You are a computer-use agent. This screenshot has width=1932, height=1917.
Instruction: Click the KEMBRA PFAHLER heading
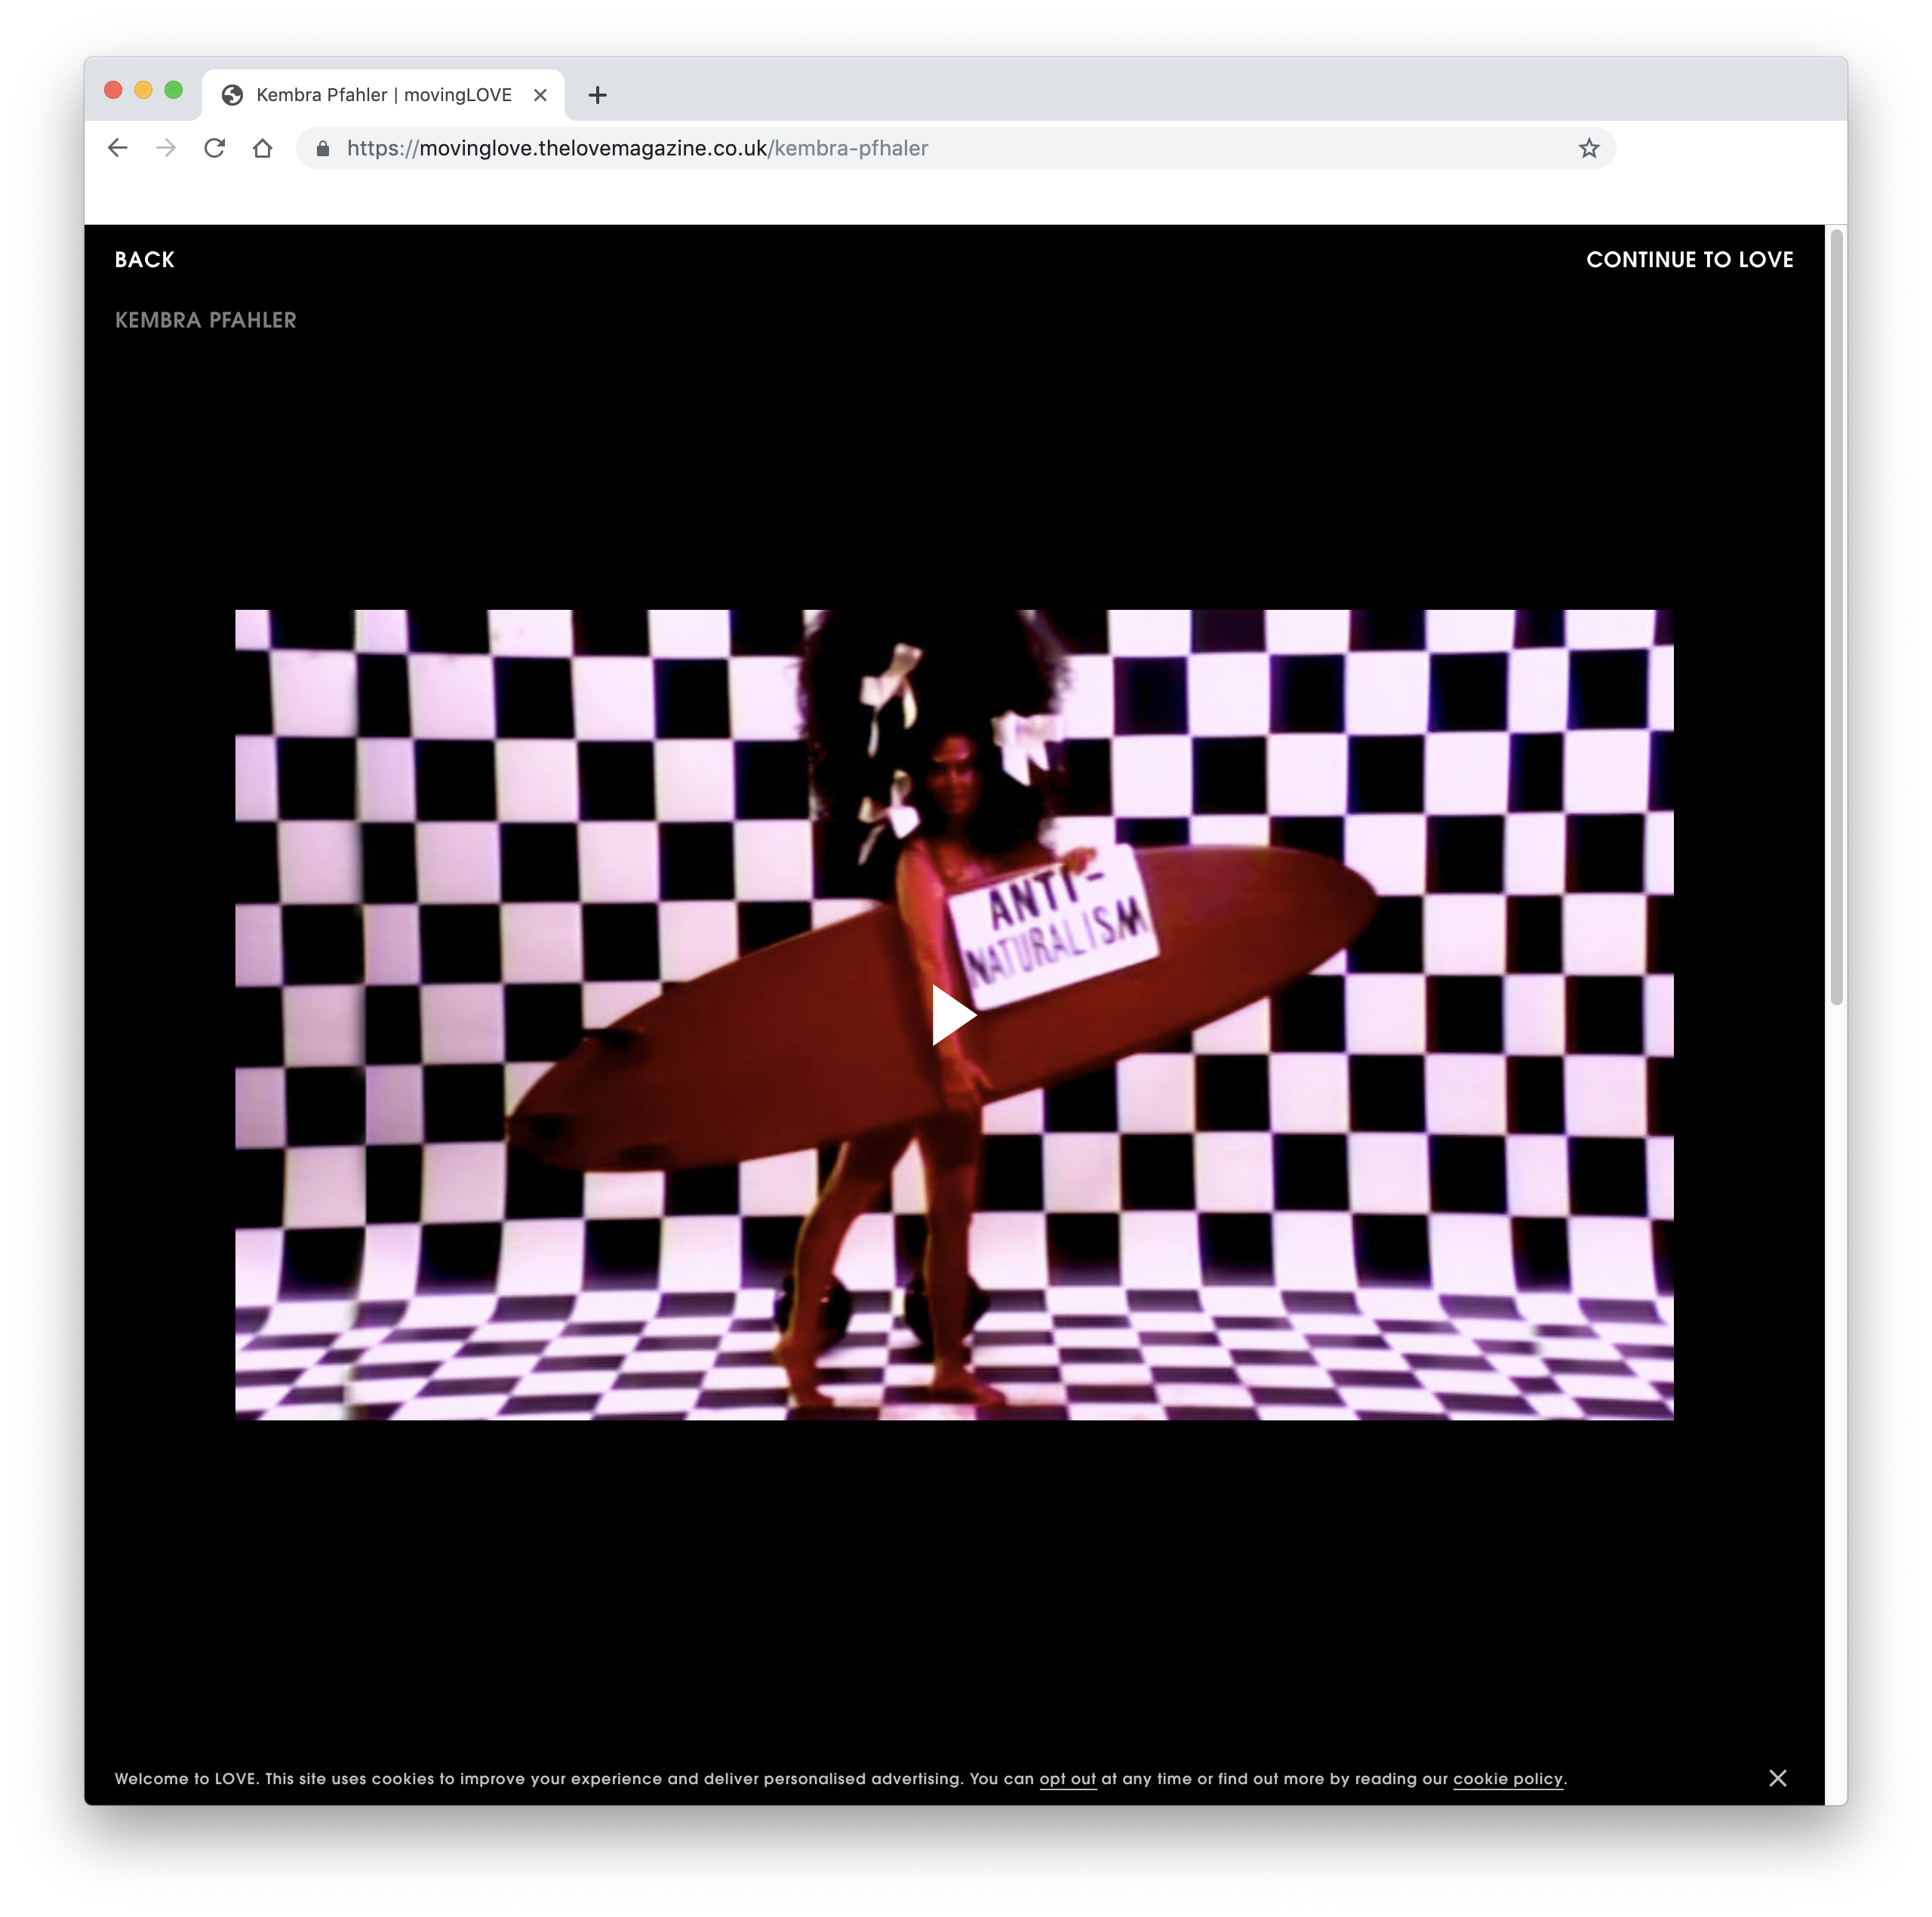[205, 320]
